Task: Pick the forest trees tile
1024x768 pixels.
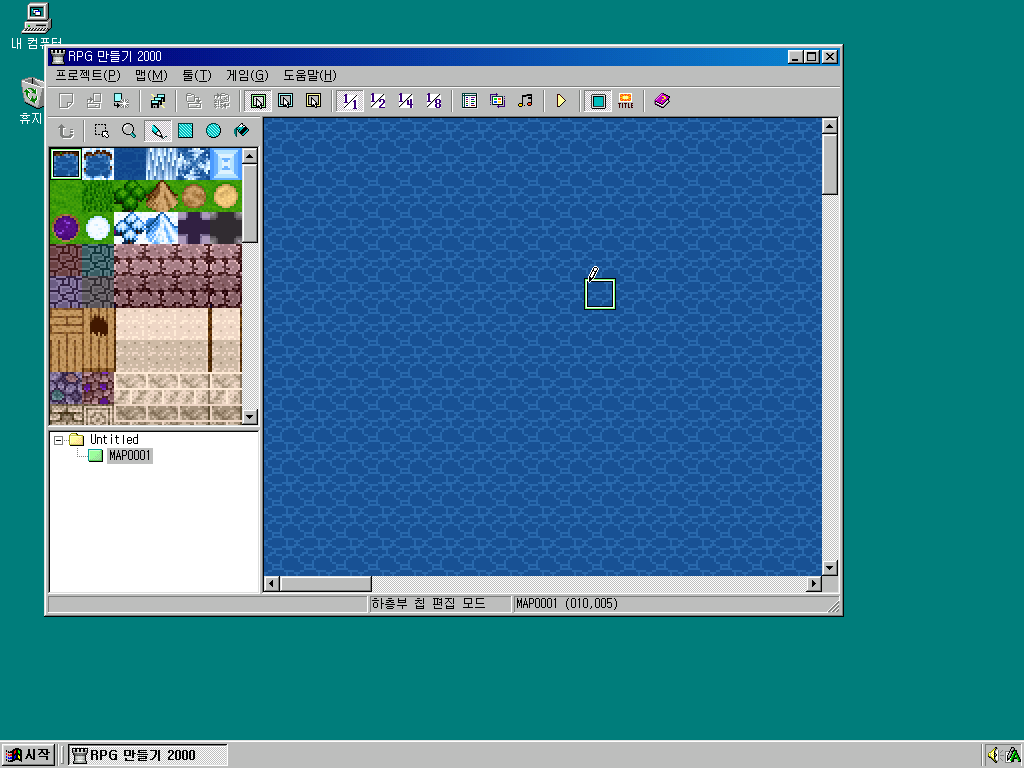Action: (130, 196)
